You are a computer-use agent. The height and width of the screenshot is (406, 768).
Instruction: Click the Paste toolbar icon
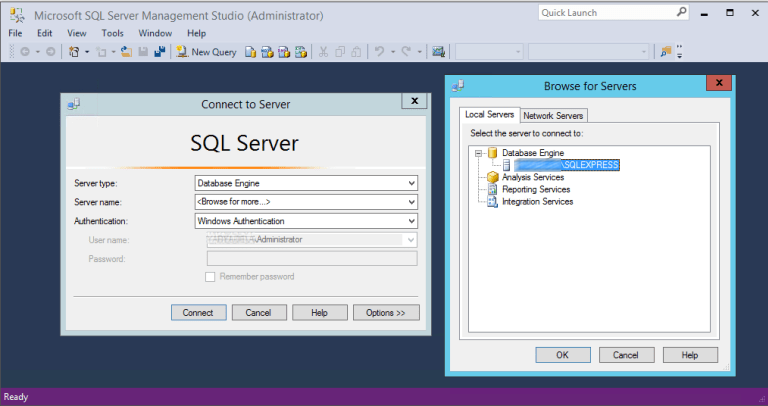[x=357, y=51]
